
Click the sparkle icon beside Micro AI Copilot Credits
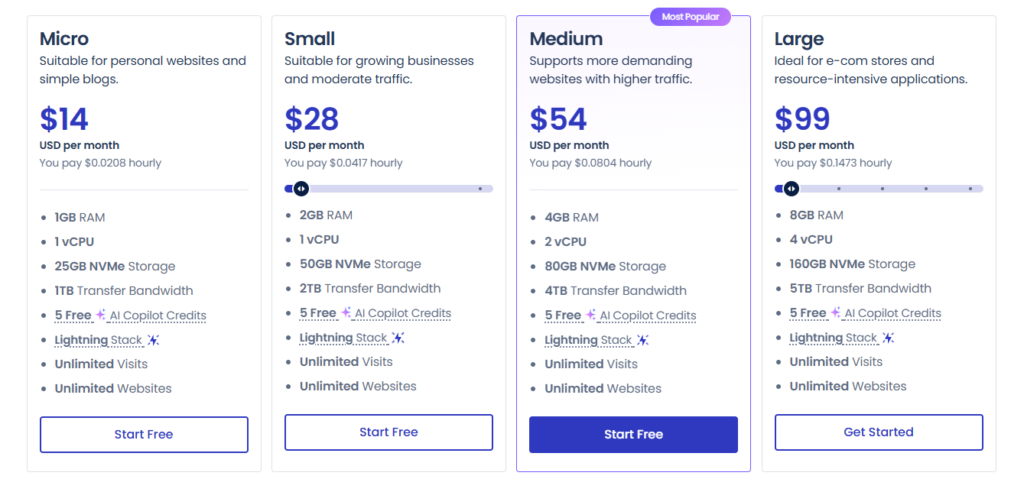[101, 315]
